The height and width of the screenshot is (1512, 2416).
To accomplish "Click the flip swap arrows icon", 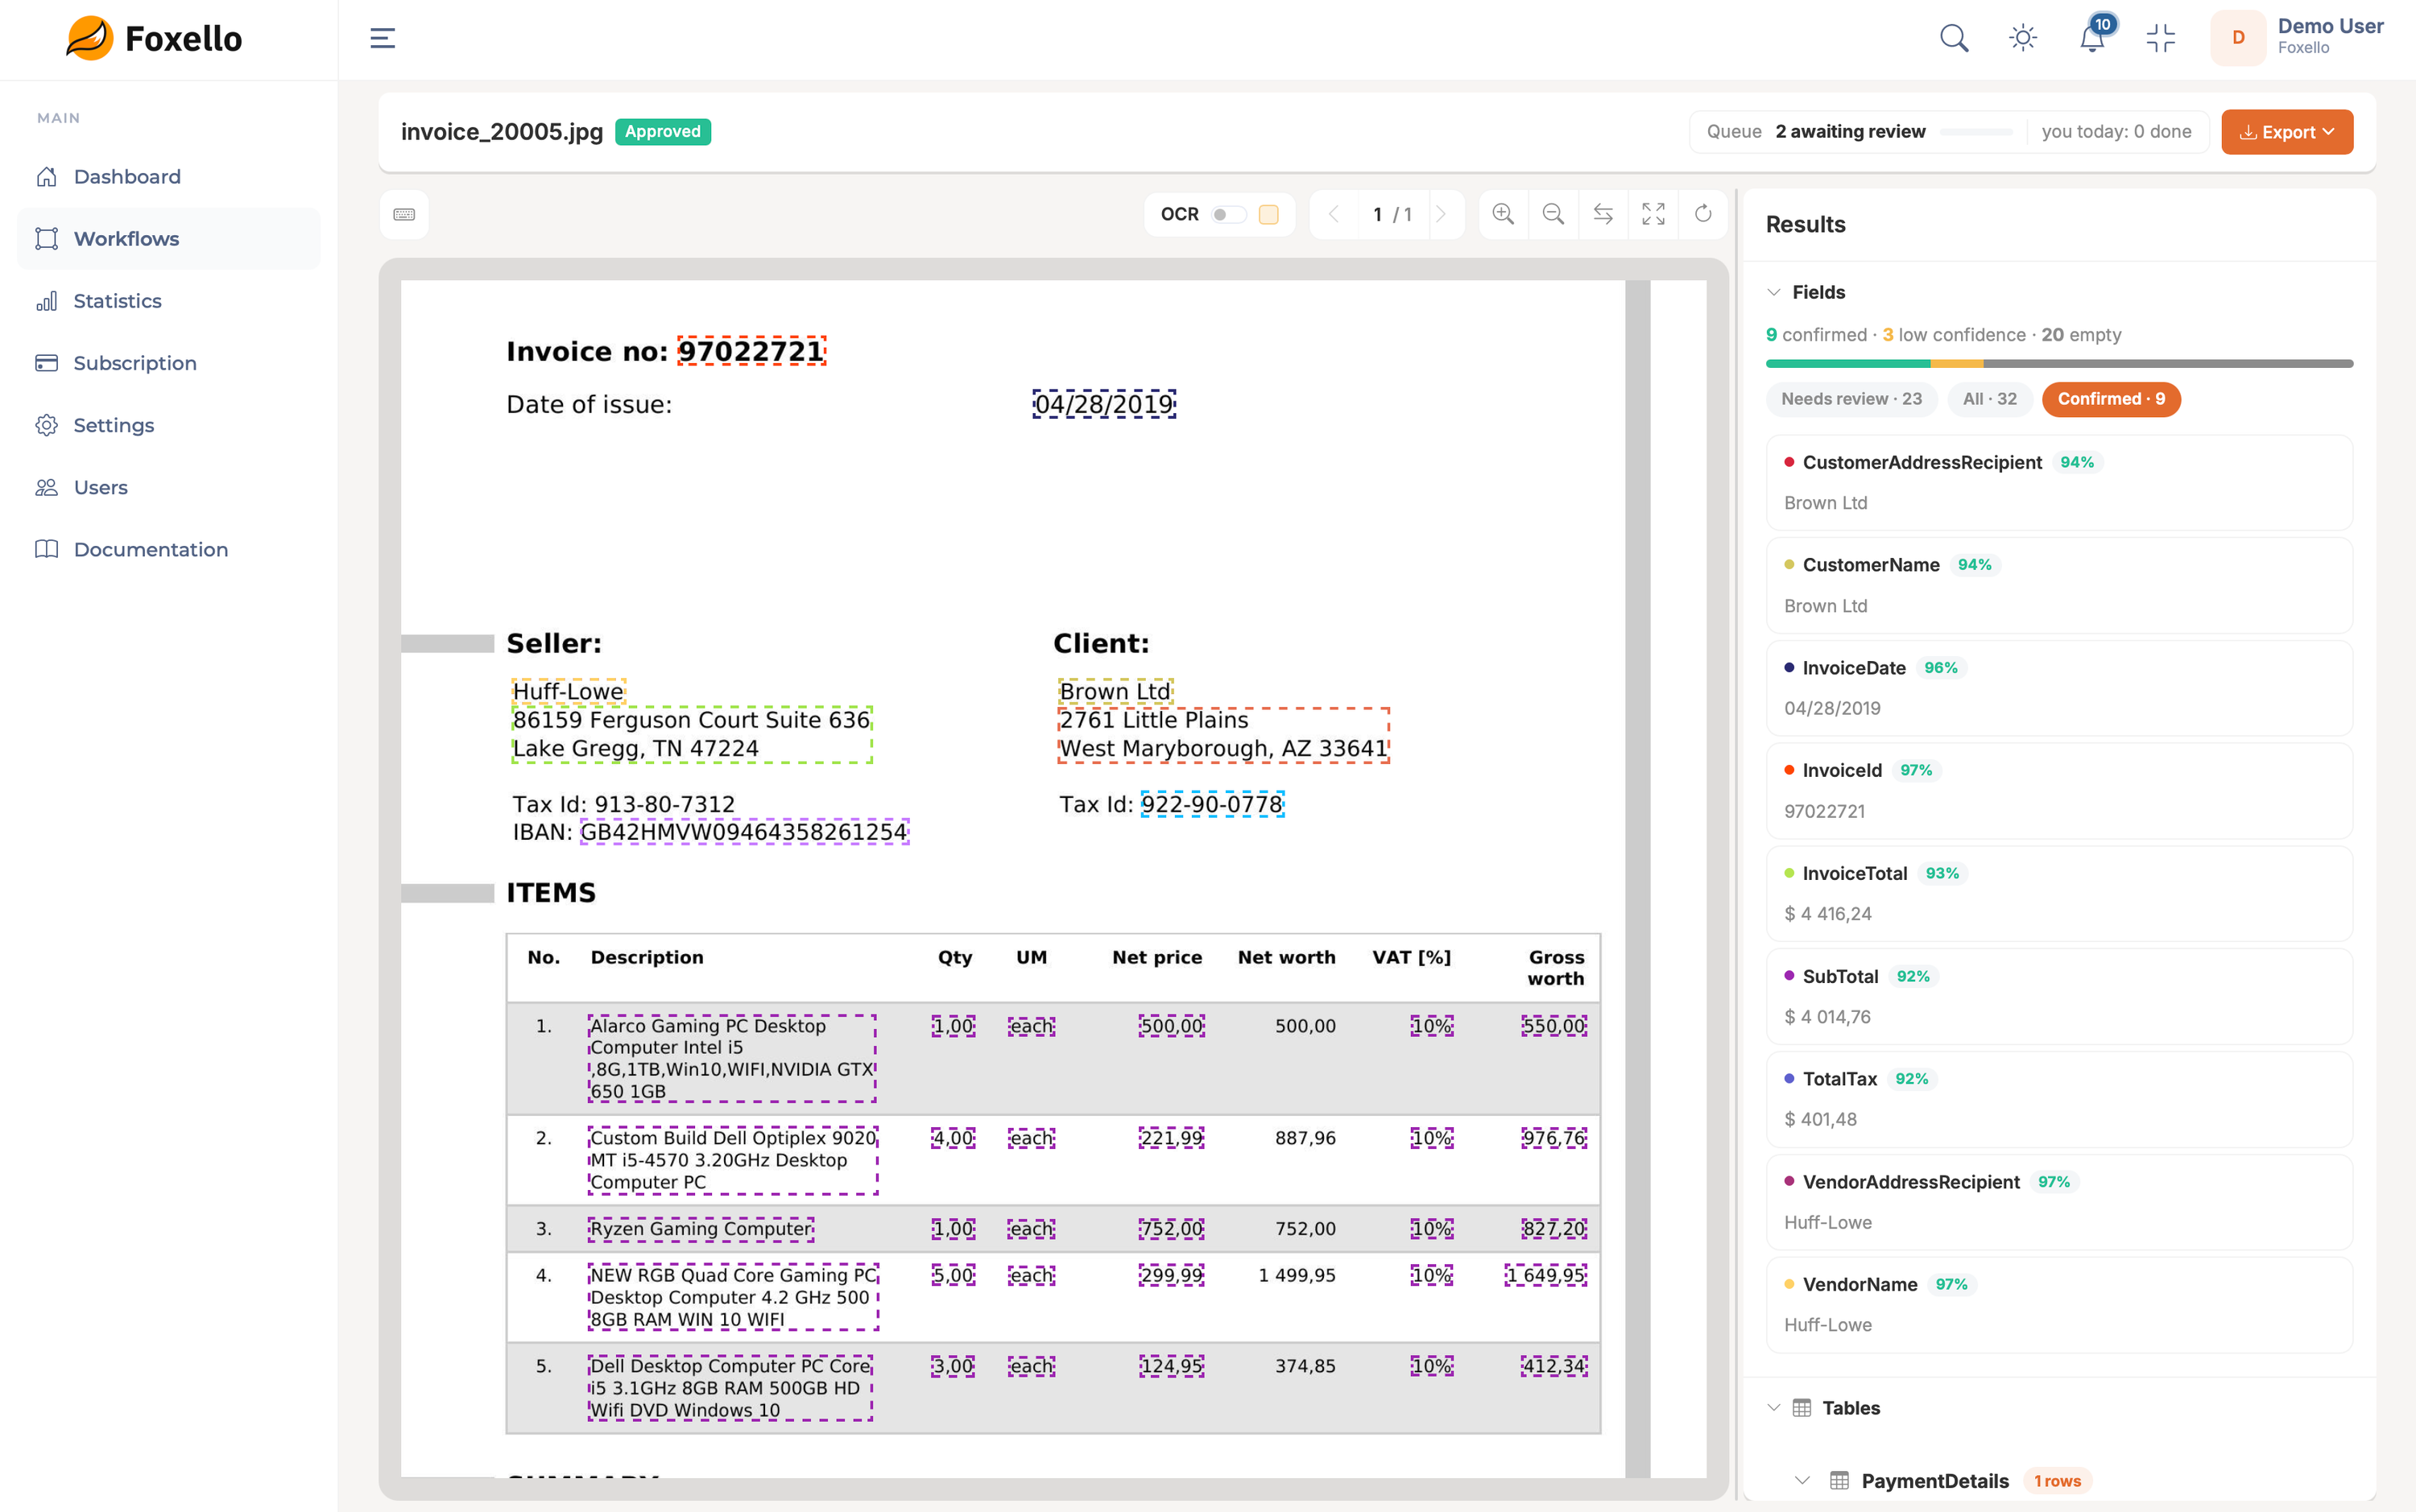I will coord(1603,214).
